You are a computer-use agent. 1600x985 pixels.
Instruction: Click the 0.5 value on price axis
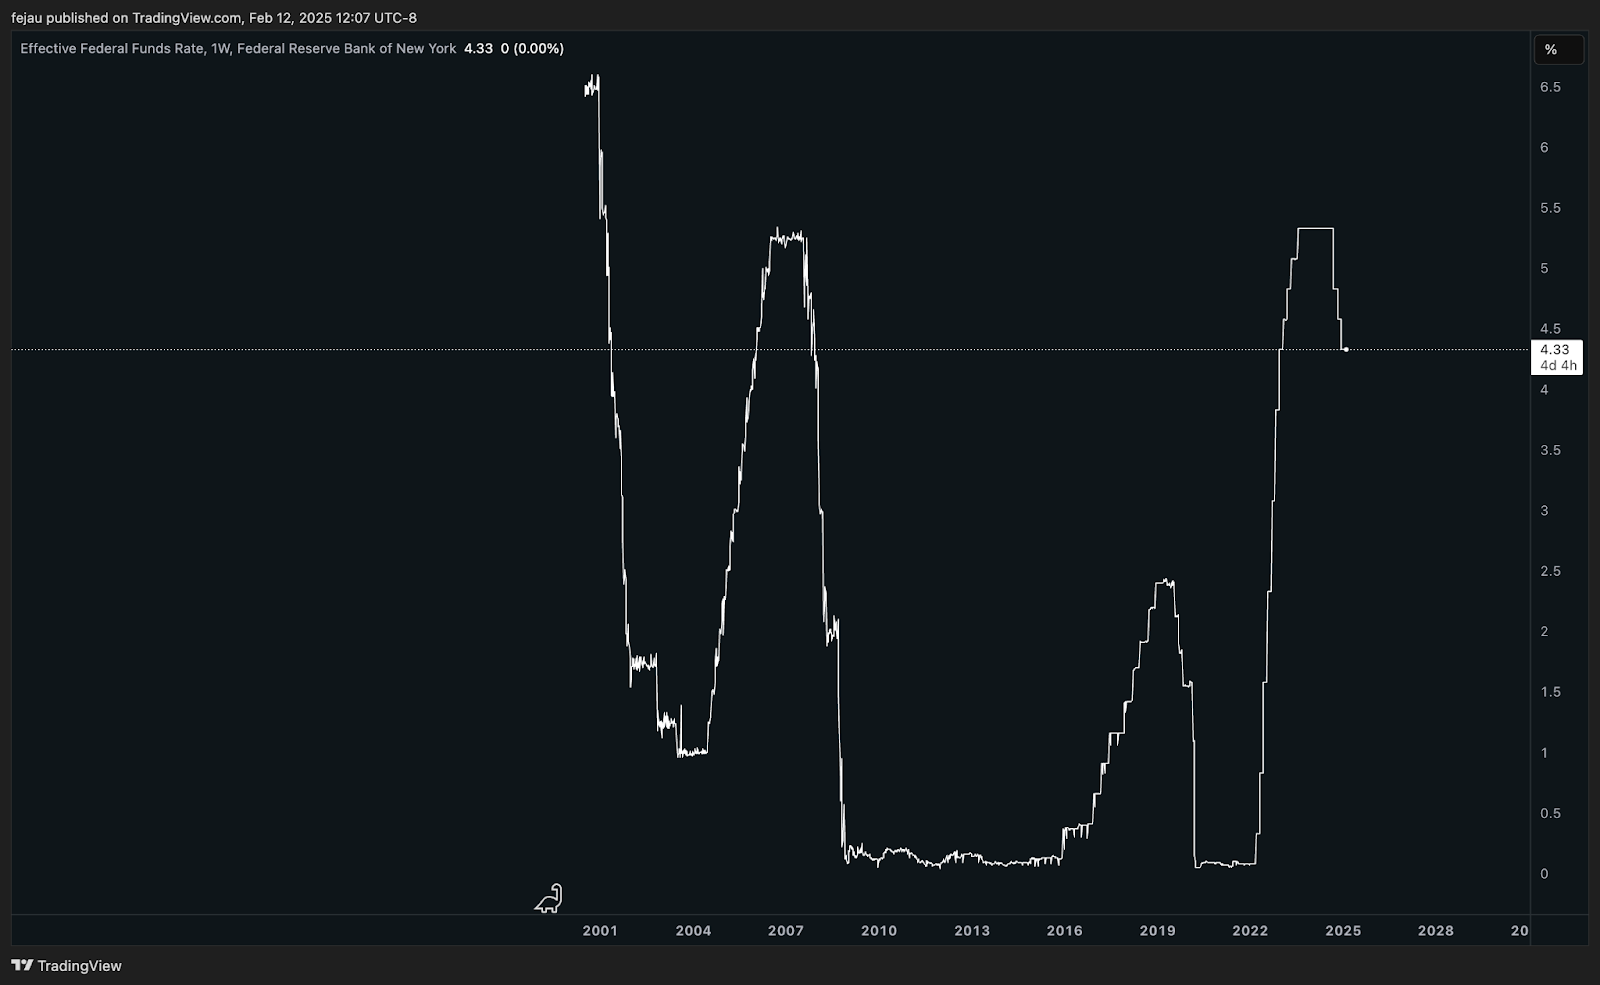(1550, 813)
